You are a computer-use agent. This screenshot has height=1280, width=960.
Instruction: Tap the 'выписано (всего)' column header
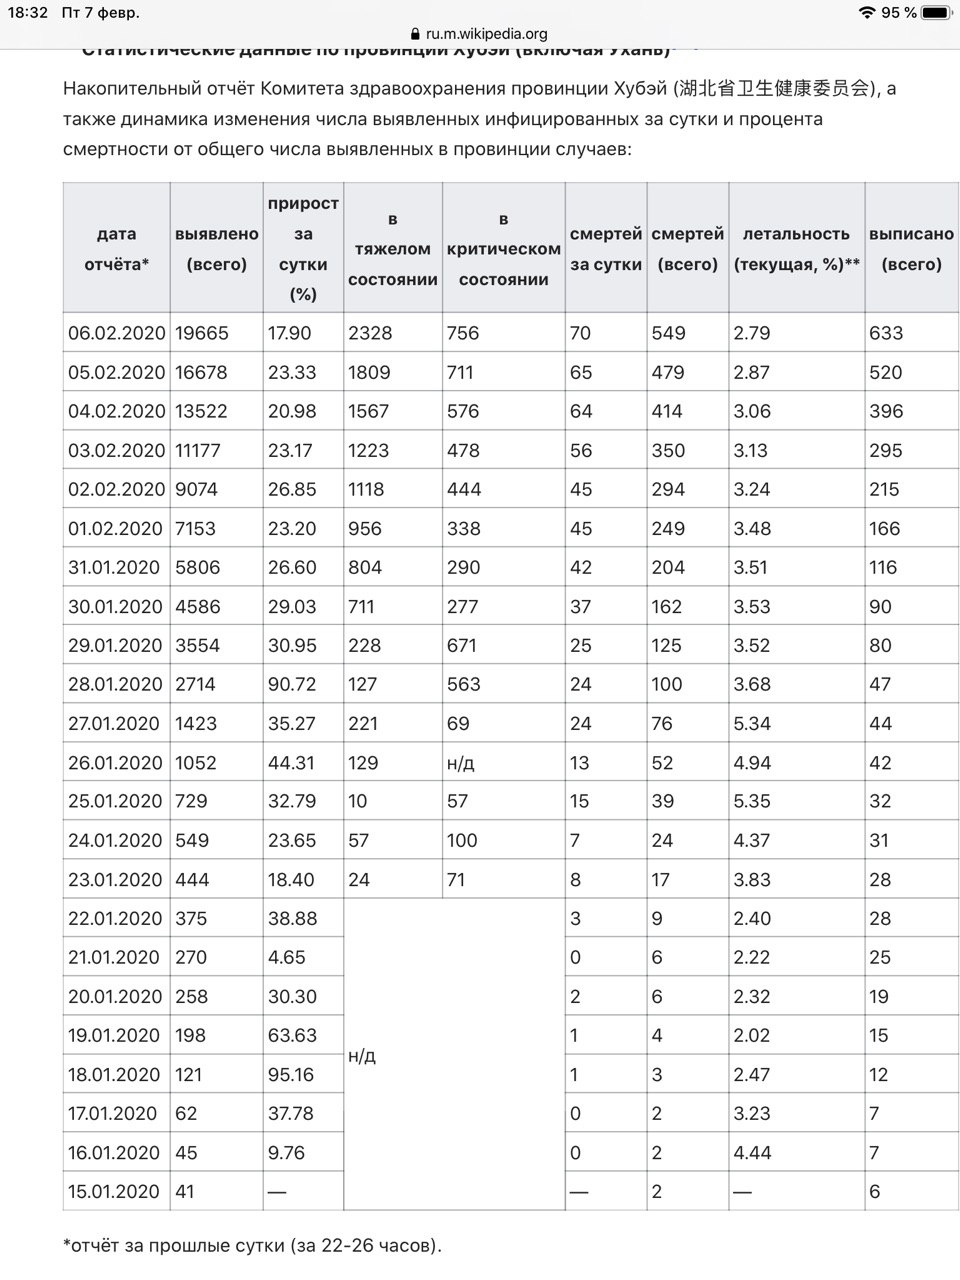(912, 249)
